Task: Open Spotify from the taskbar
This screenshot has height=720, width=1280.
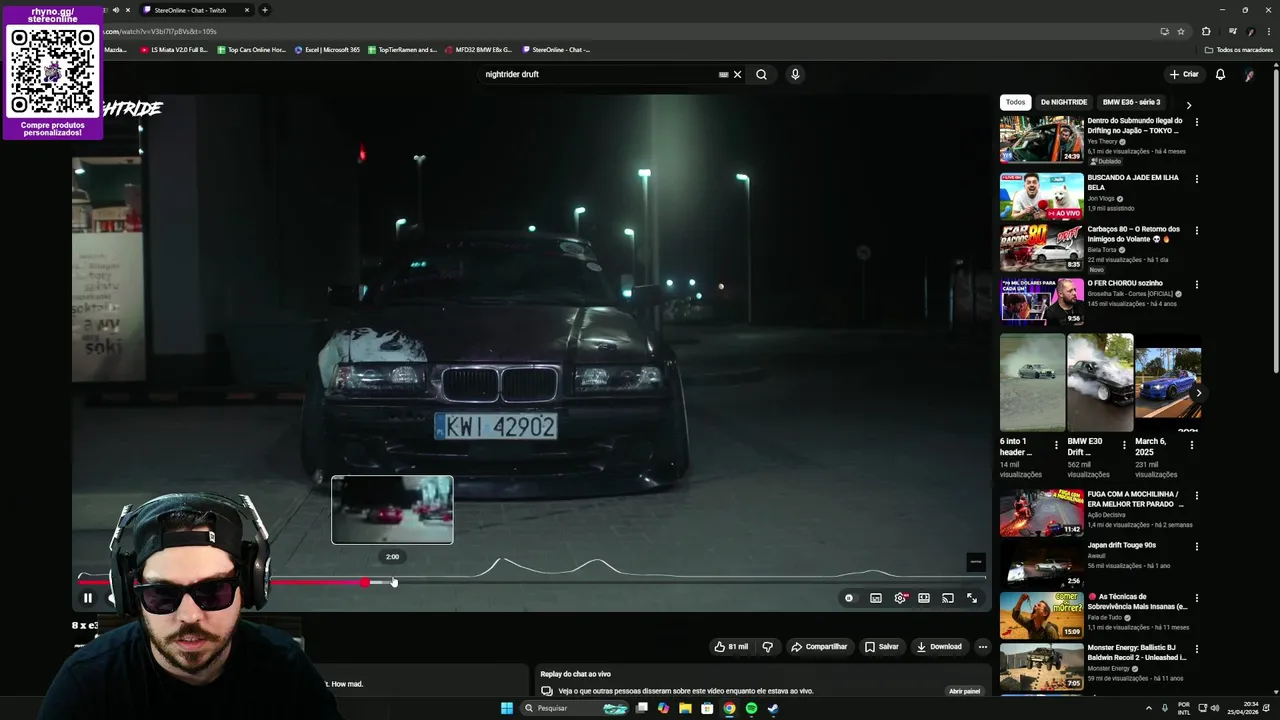Action: point(751,708)
